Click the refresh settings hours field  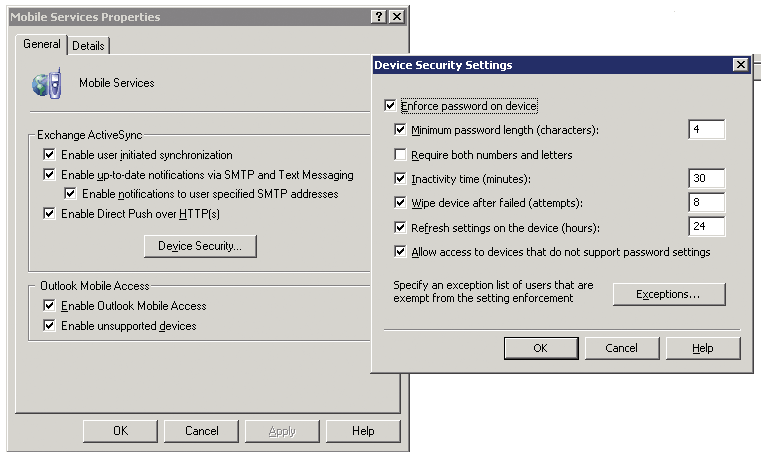pos(706,227)
